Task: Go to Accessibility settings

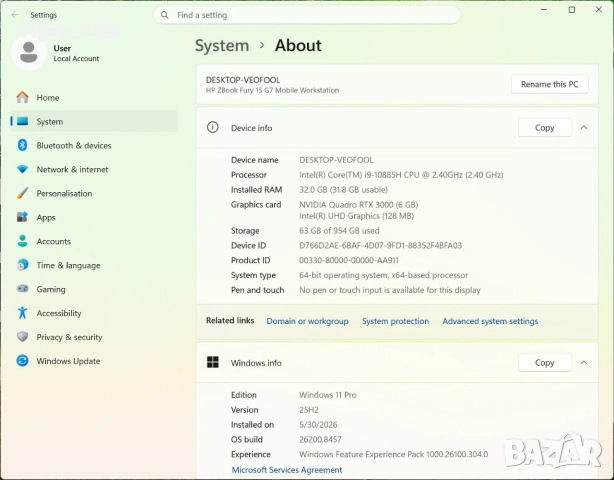Action: [x=94, y=313]
